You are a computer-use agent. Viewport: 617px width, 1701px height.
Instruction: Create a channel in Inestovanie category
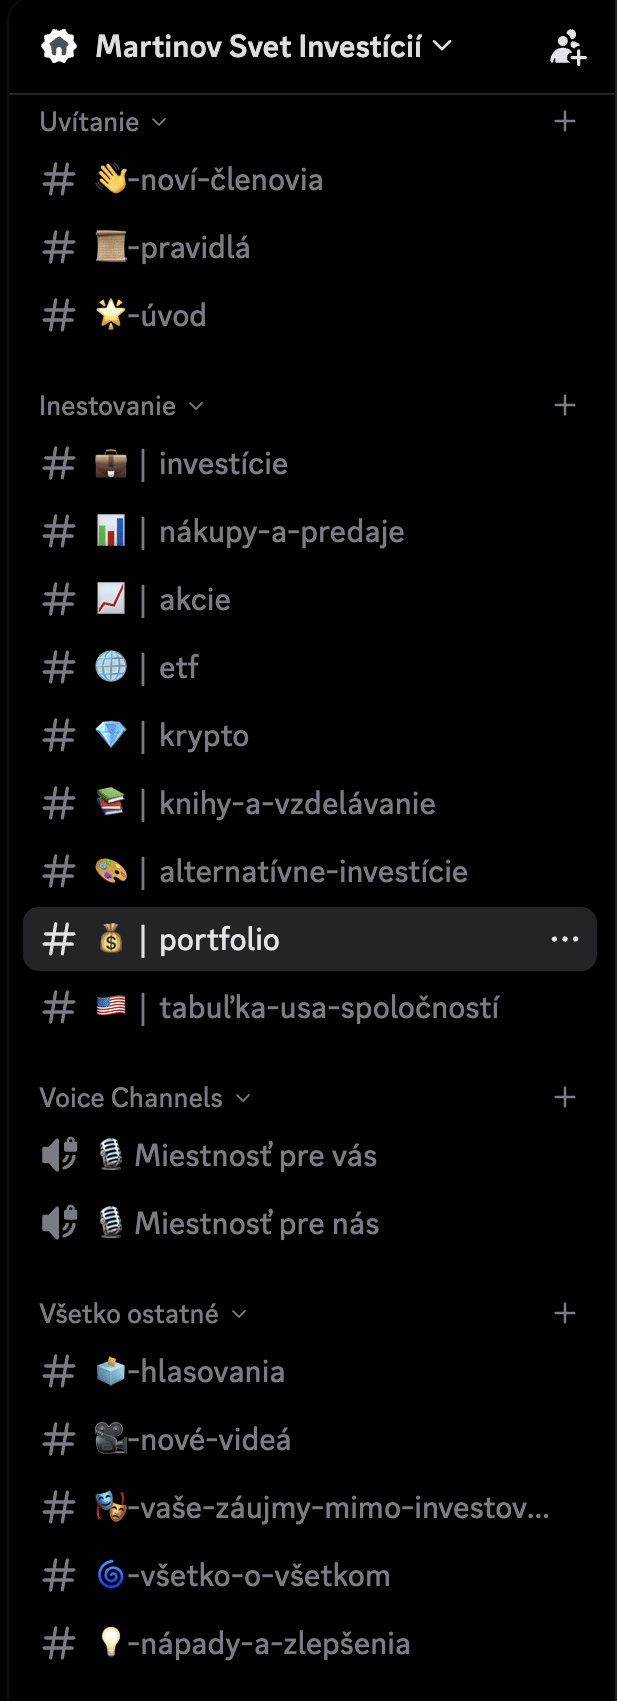pos(565,406)
